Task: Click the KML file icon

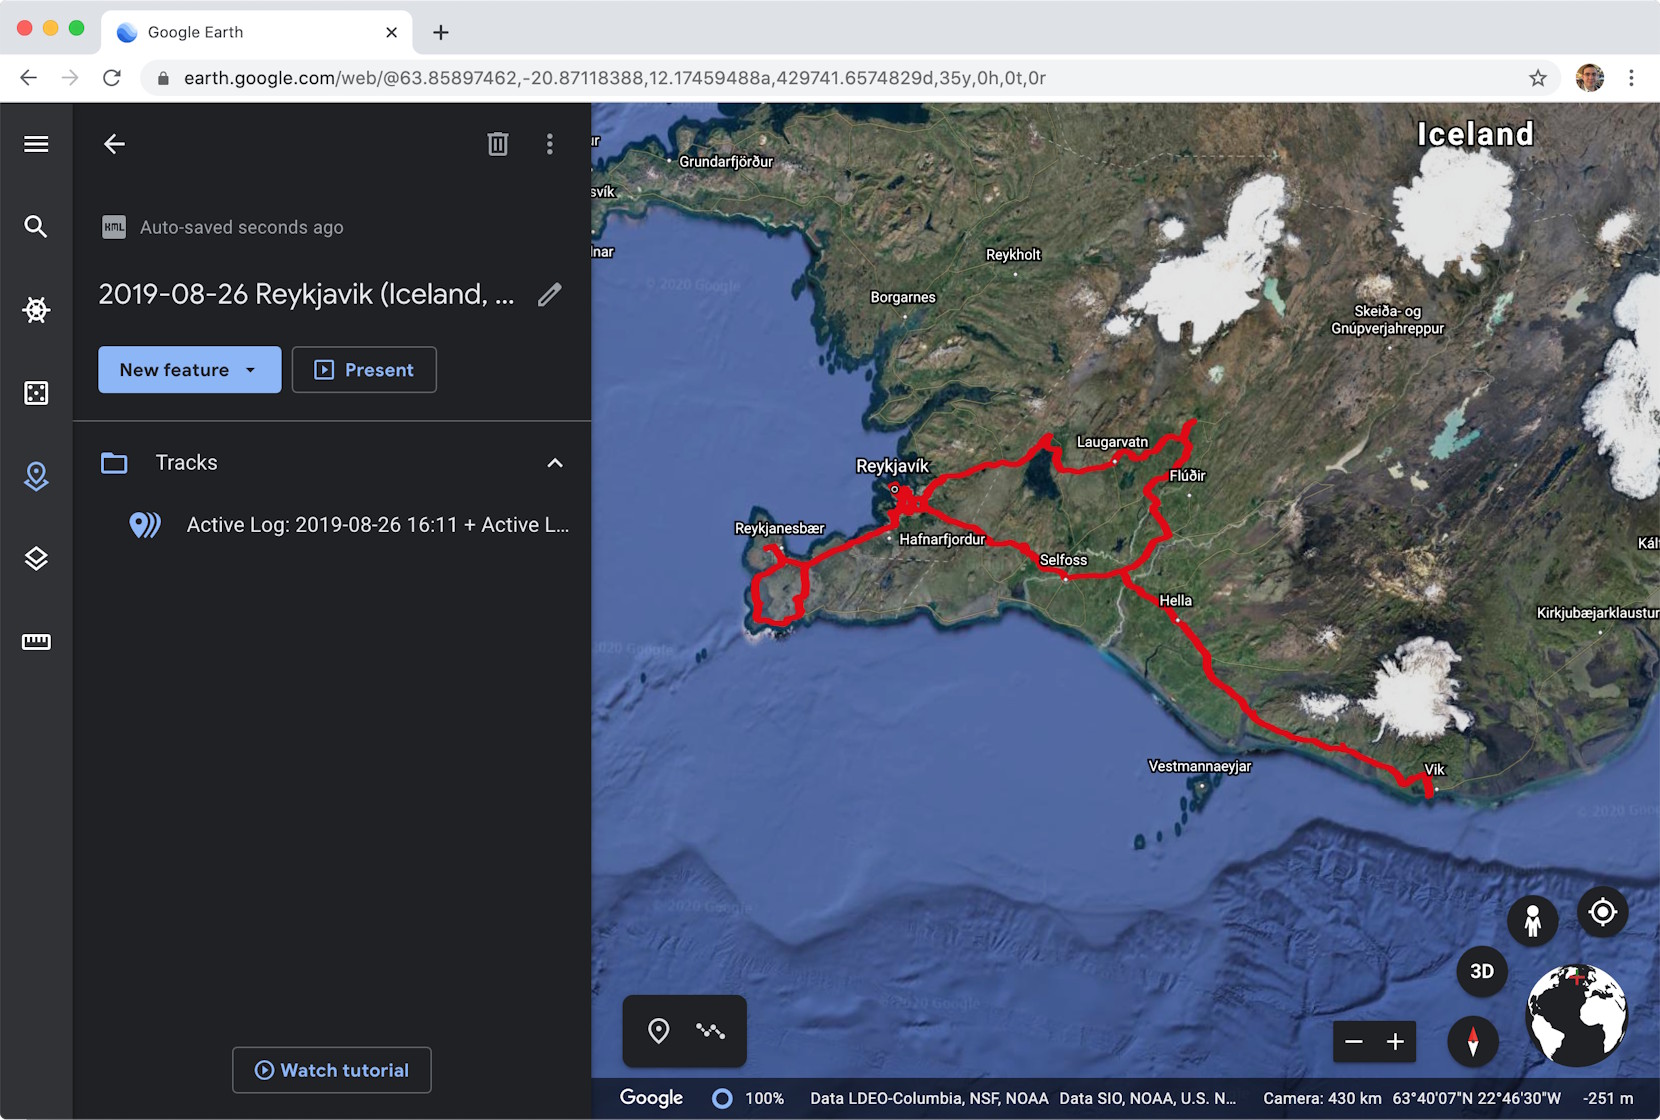Action: point(114,227)
